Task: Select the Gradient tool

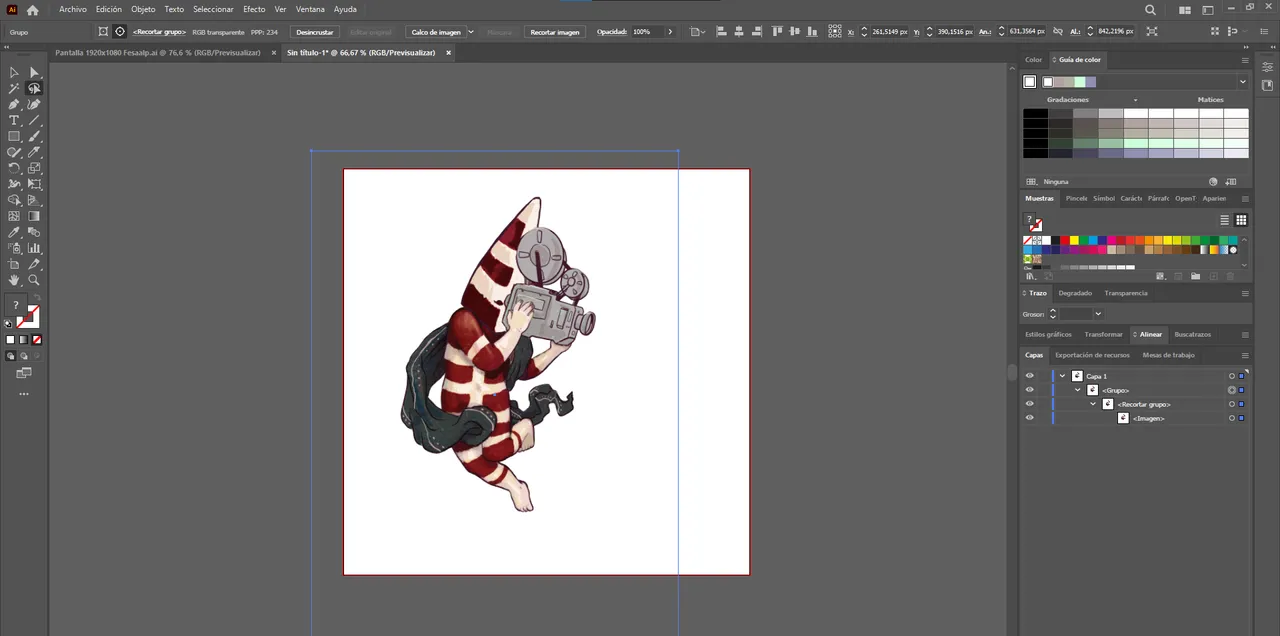Action: [x=34, y=216]
